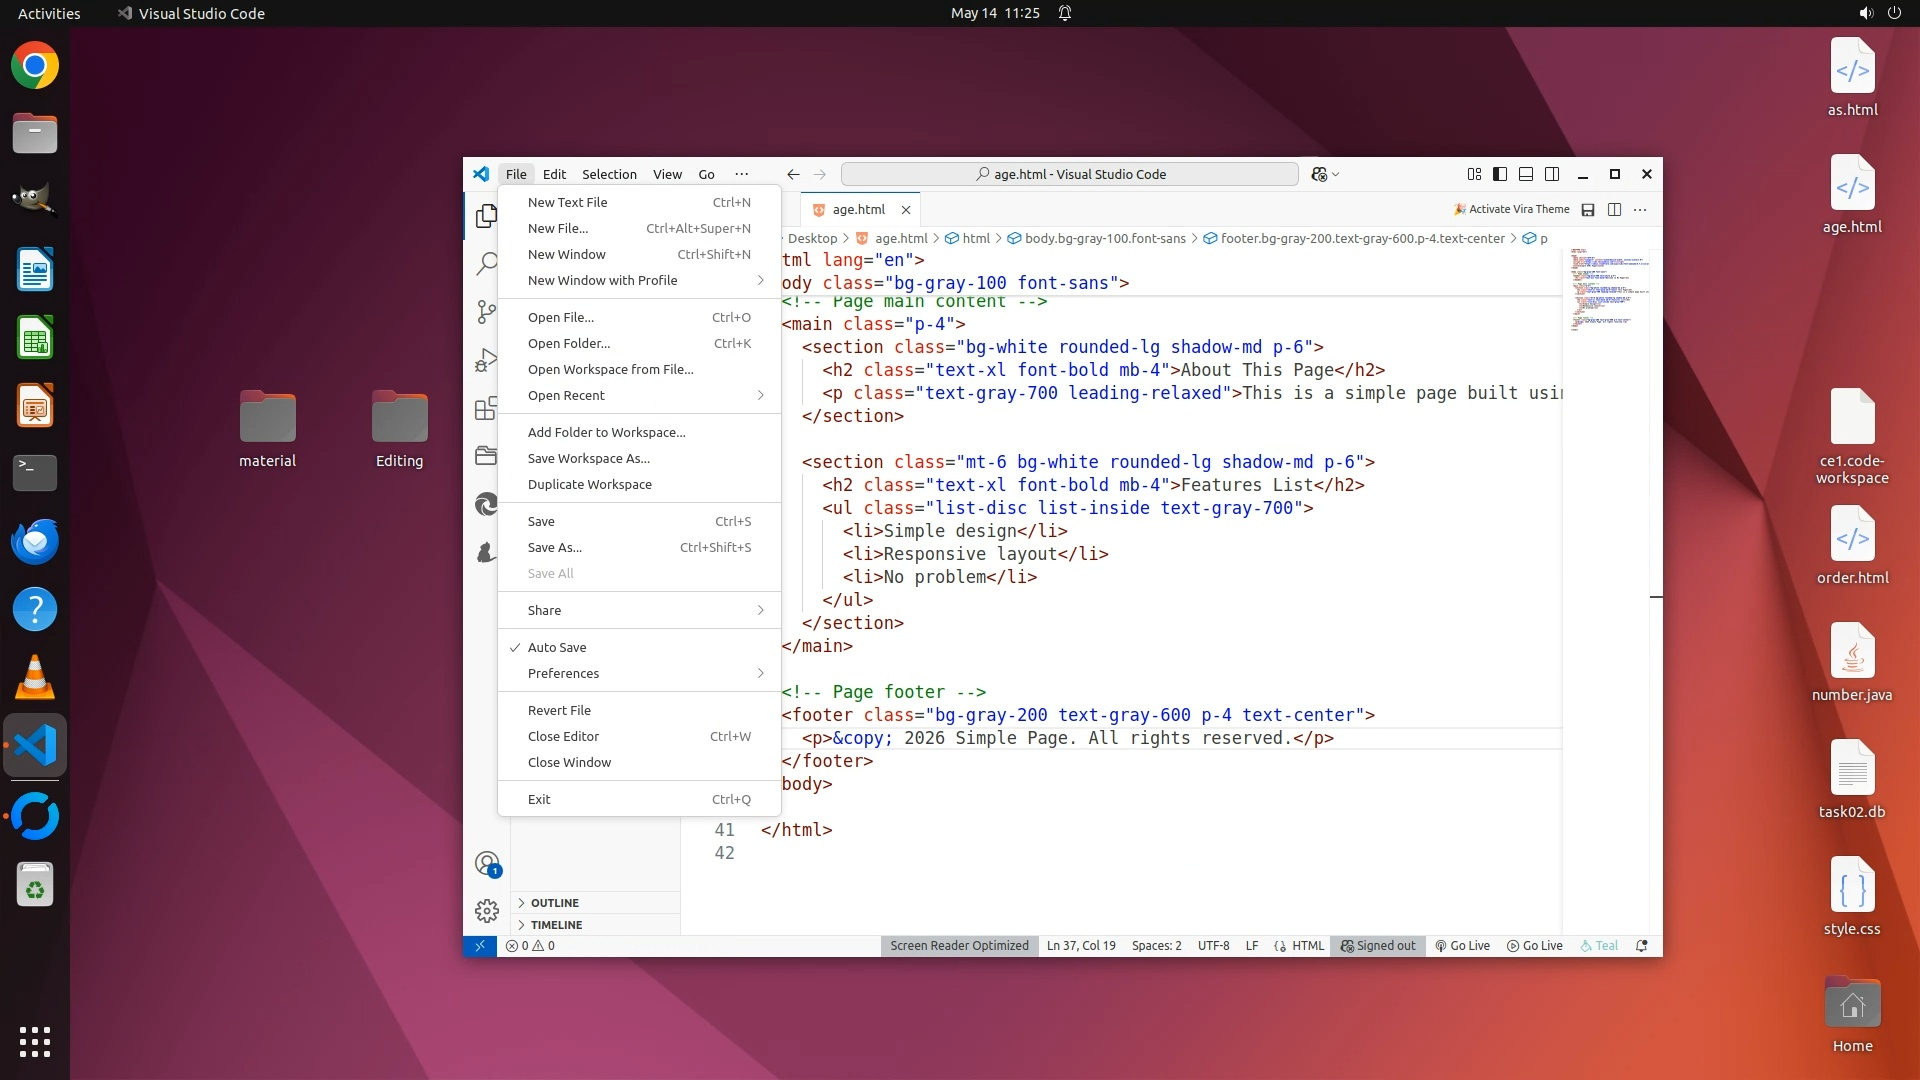Toggle the bottom panel layout button
This screenshot has height=1080, width=1920.
(1526, 174)
